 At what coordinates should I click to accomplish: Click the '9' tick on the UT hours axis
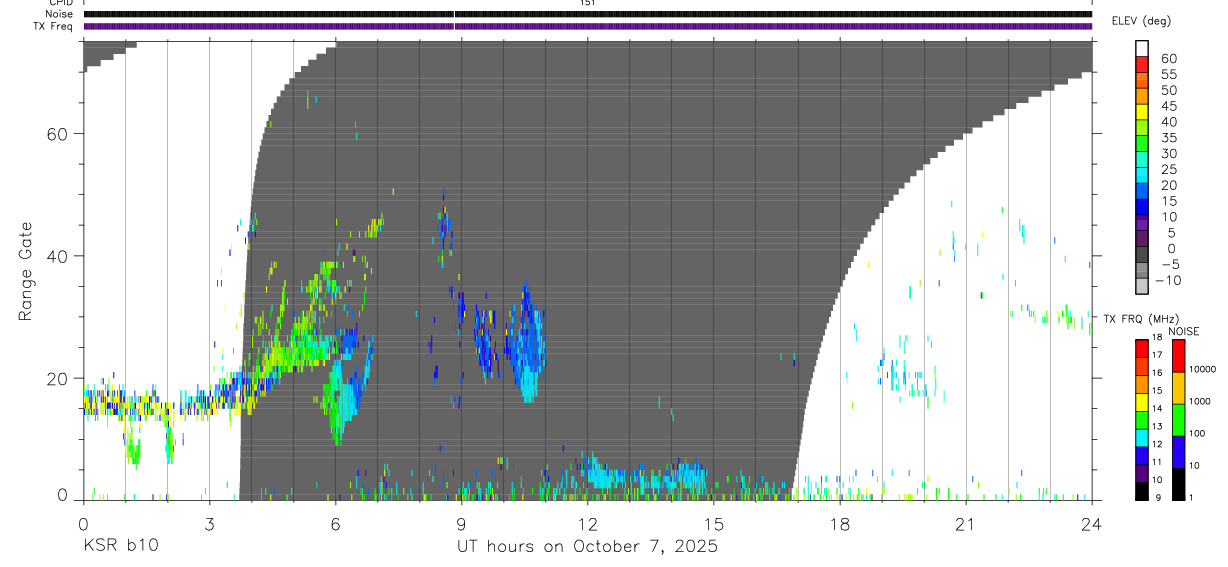461,523
